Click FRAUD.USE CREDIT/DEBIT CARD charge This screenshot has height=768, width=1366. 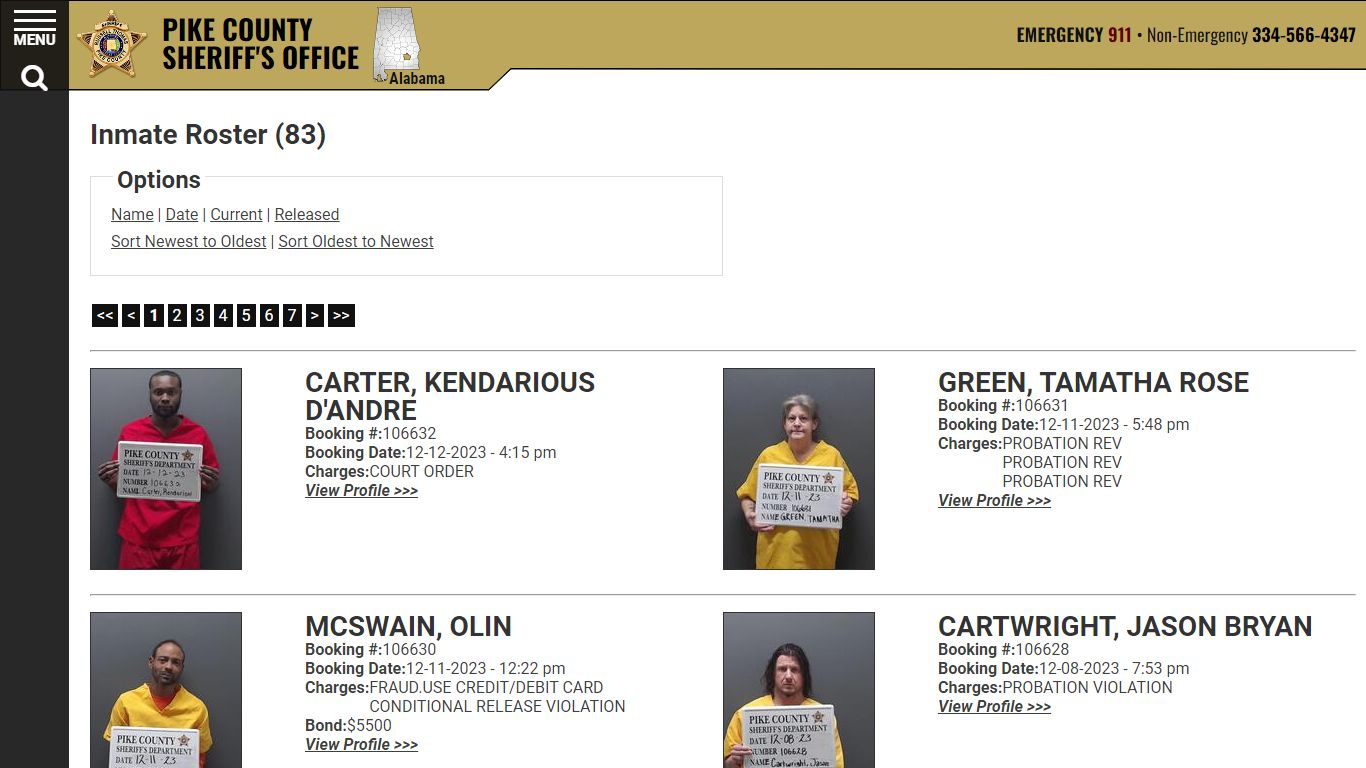[x=486, y=687]
